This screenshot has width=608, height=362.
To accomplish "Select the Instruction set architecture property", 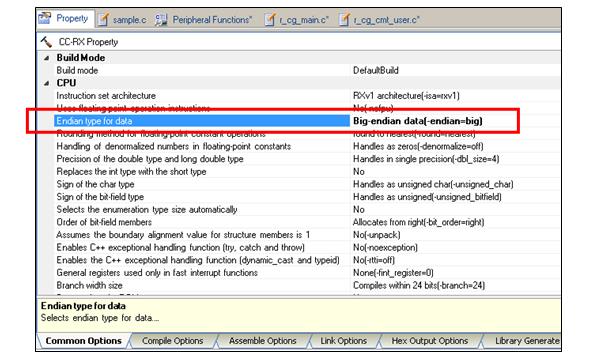I will pyautogui.click(x=106, y=96).
